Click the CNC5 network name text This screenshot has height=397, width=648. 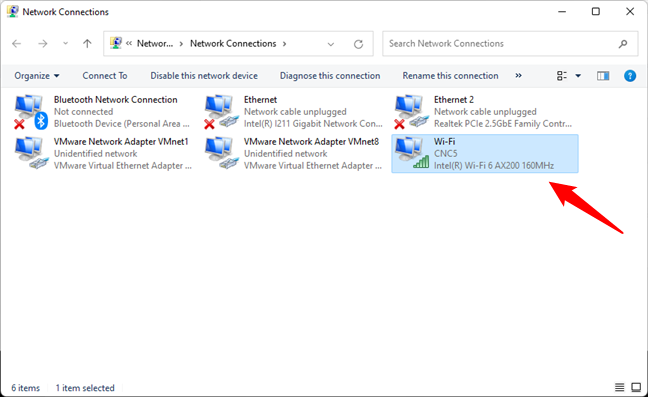tap(446, 153)
